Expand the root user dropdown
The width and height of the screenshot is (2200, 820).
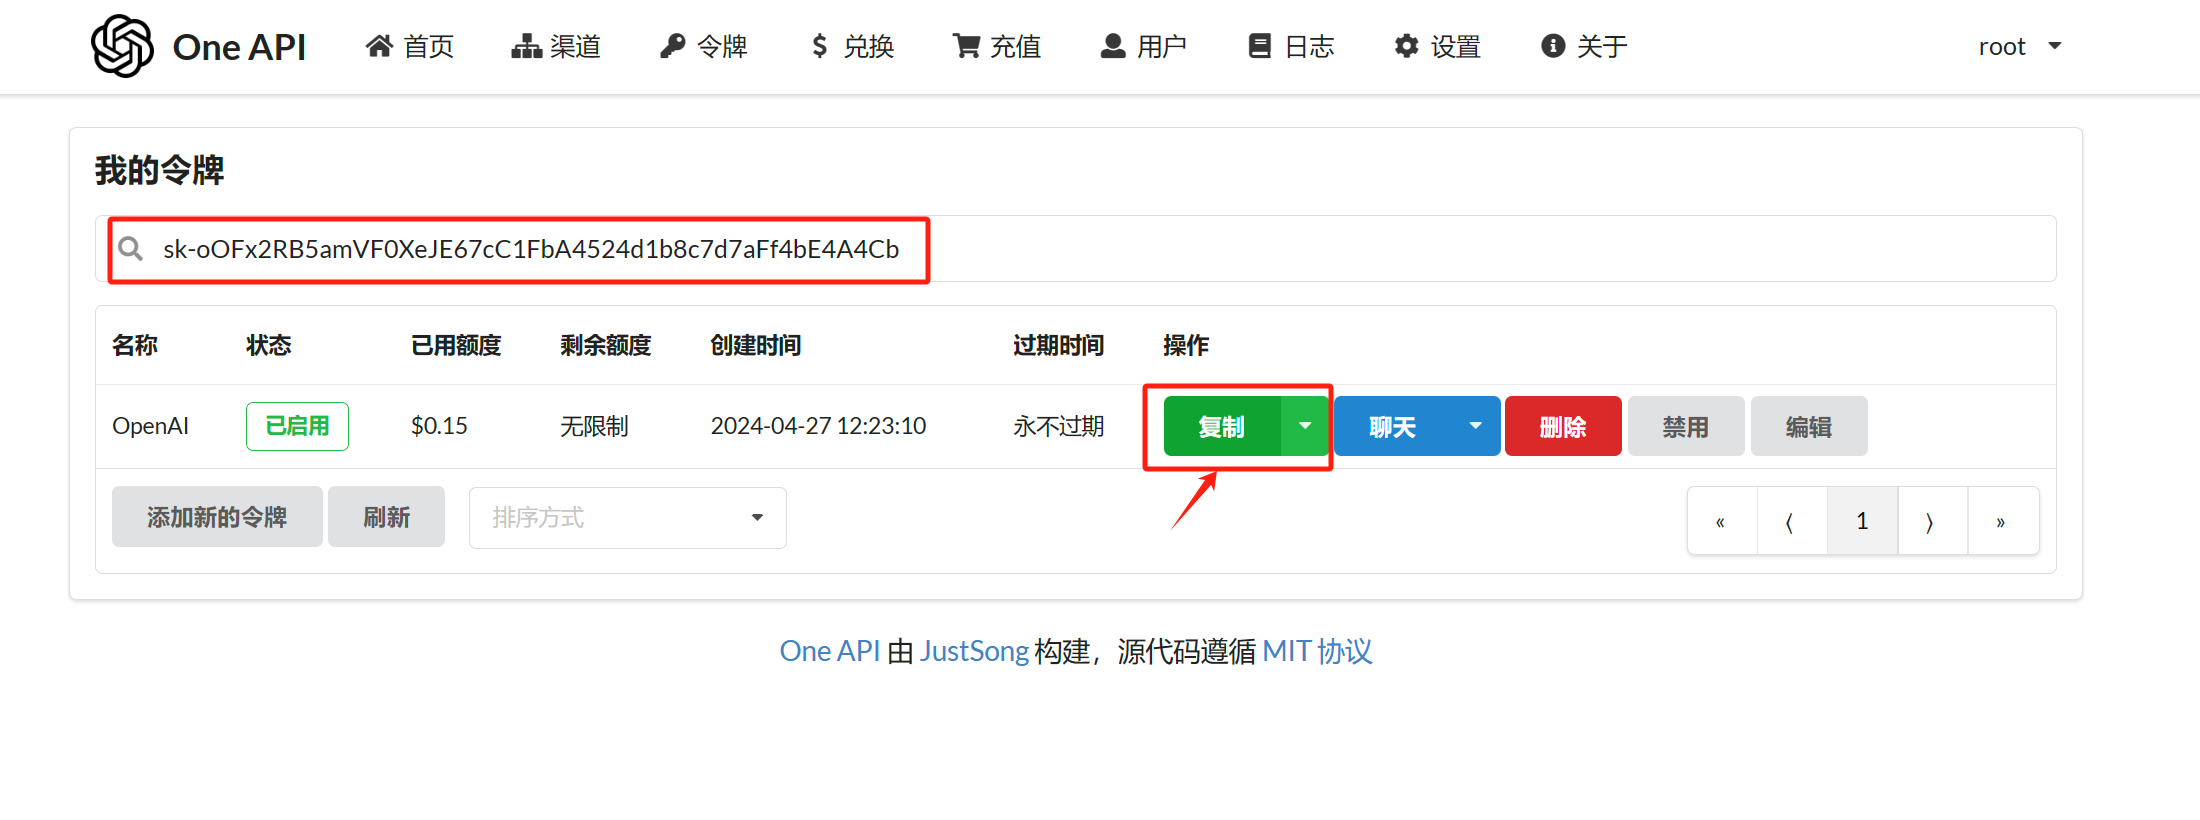click(2020, 46)
